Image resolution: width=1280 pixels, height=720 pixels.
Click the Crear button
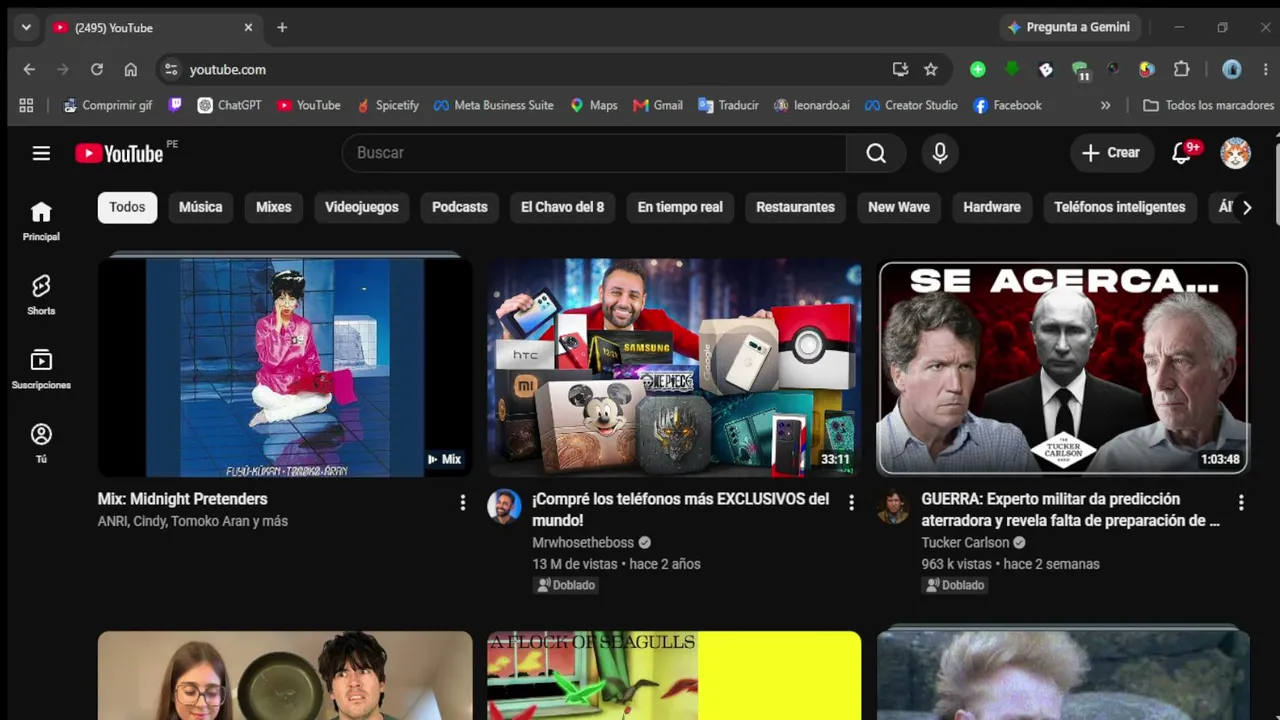pyautogui.click(x=1111, y=153)
